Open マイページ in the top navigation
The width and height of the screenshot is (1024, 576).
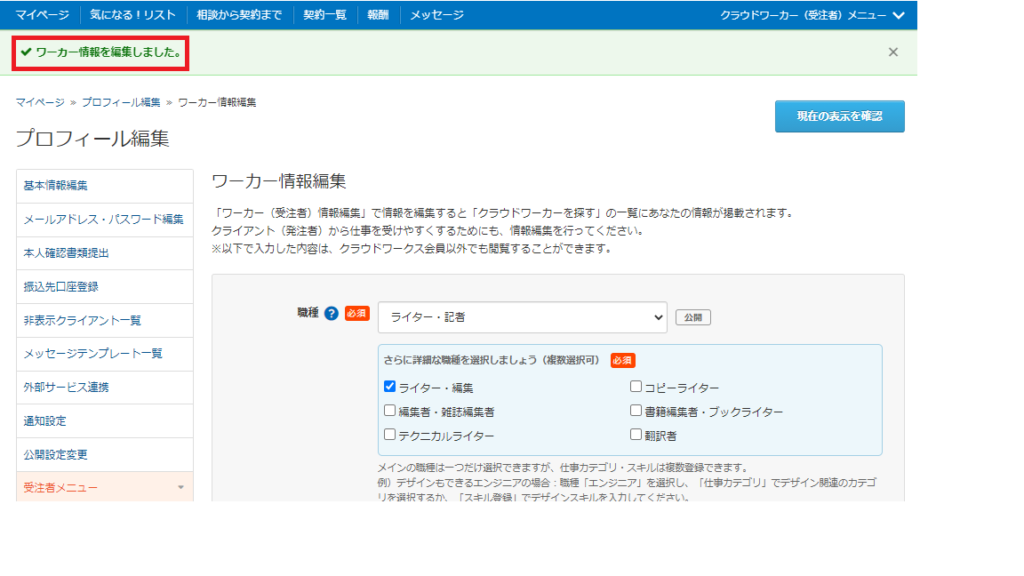click(x=41, y=15)
